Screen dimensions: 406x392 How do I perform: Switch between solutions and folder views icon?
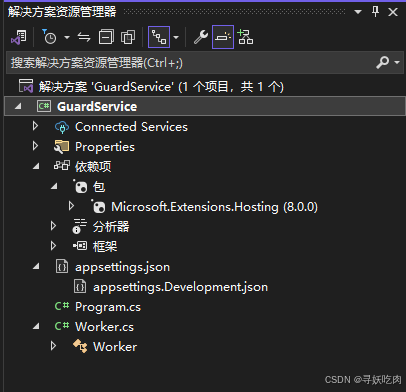[x=19, y=37]
